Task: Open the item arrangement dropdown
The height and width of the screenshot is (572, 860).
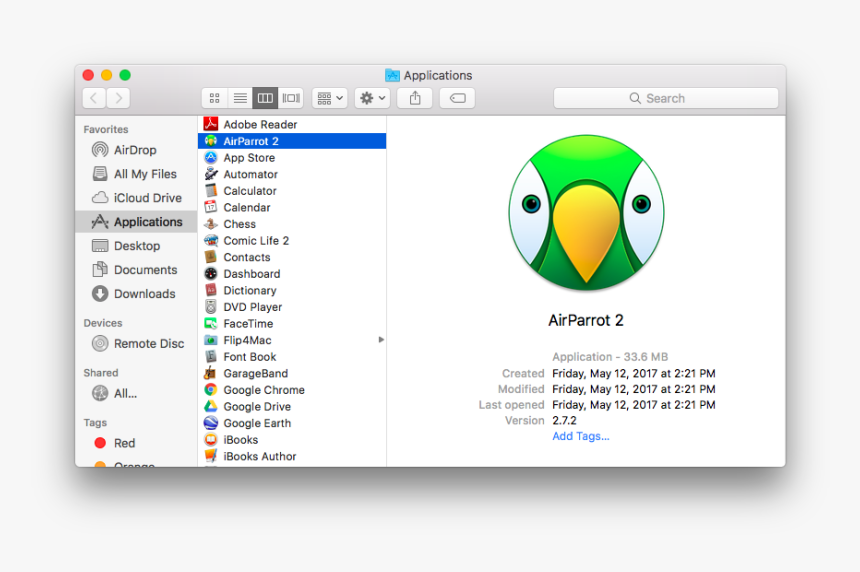Action: (330, 98)
